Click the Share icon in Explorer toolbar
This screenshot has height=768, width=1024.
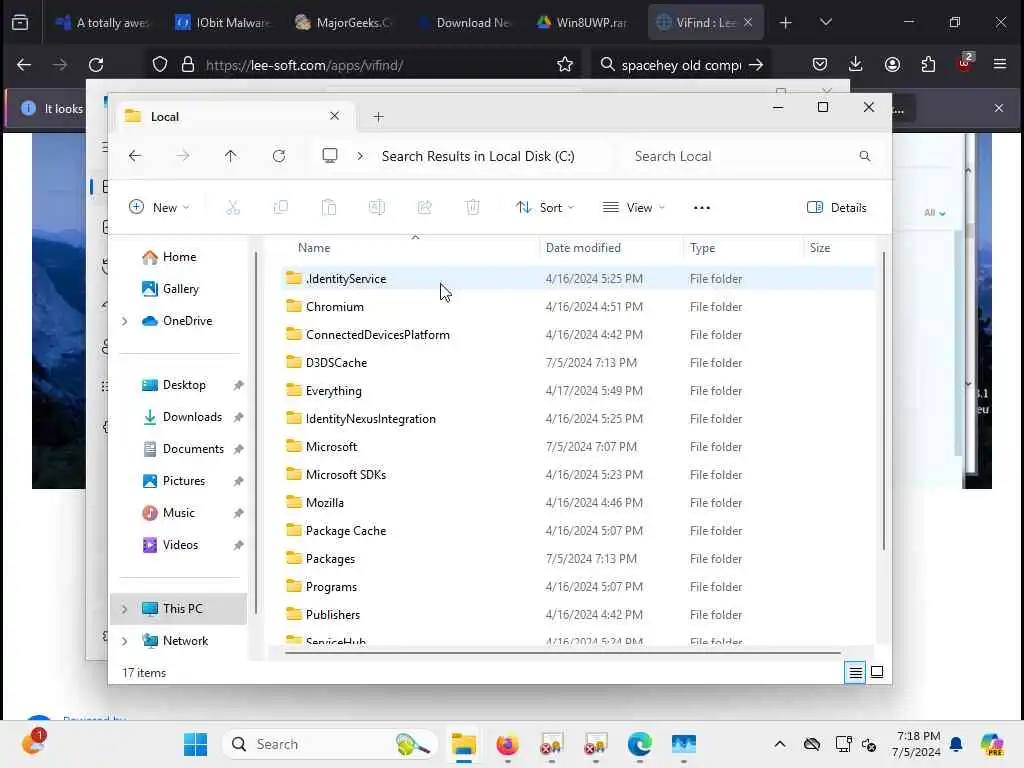(x=424, y=208)
